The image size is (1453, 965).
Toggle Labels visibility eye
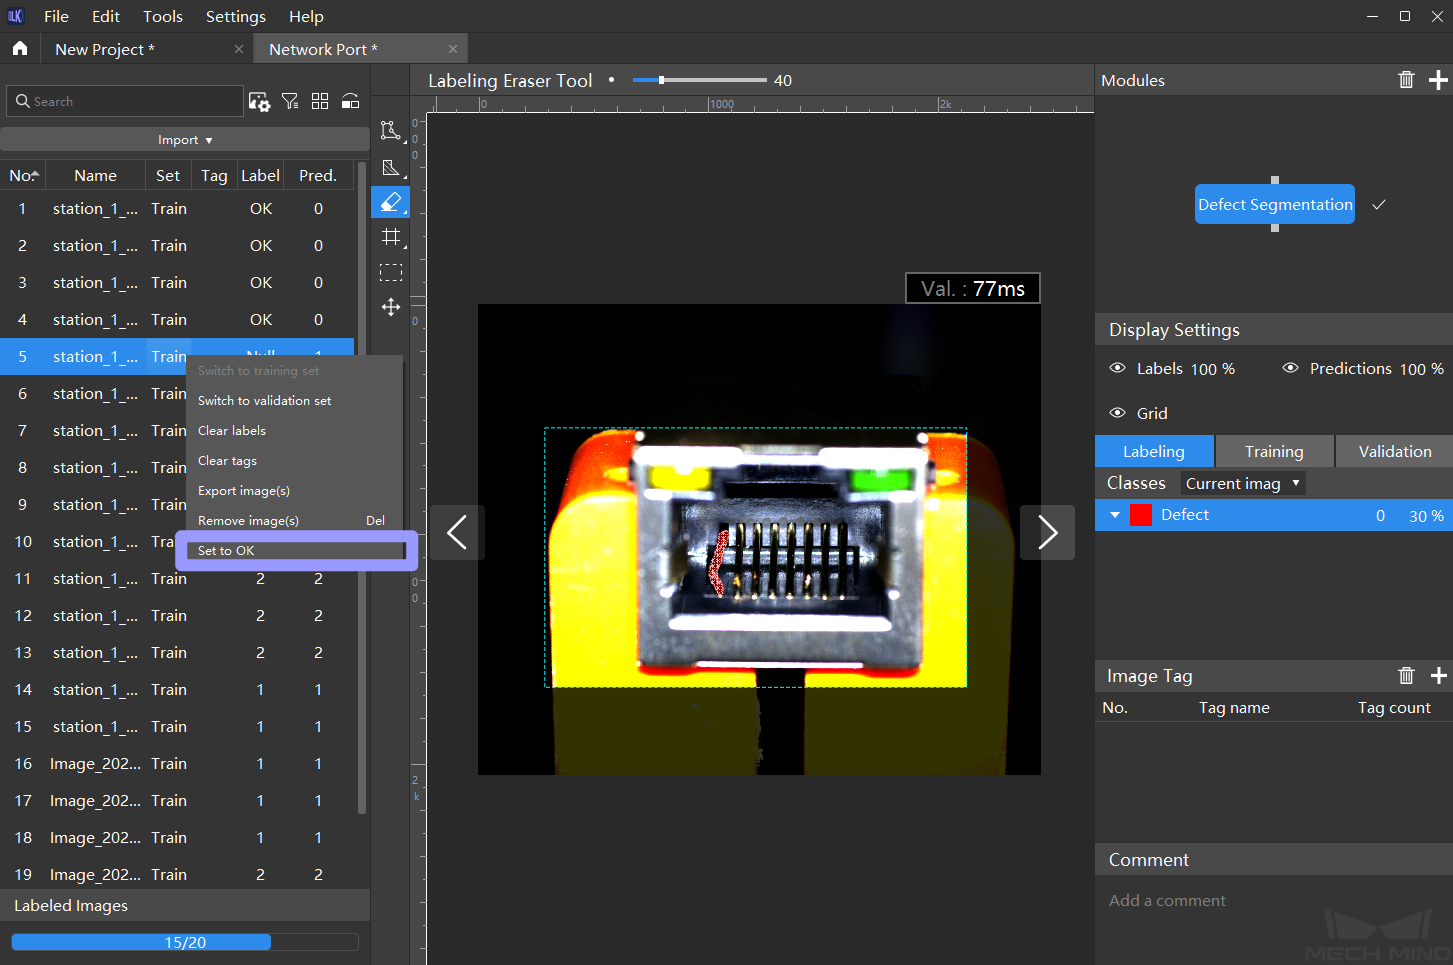click(x=1118, y=368)
